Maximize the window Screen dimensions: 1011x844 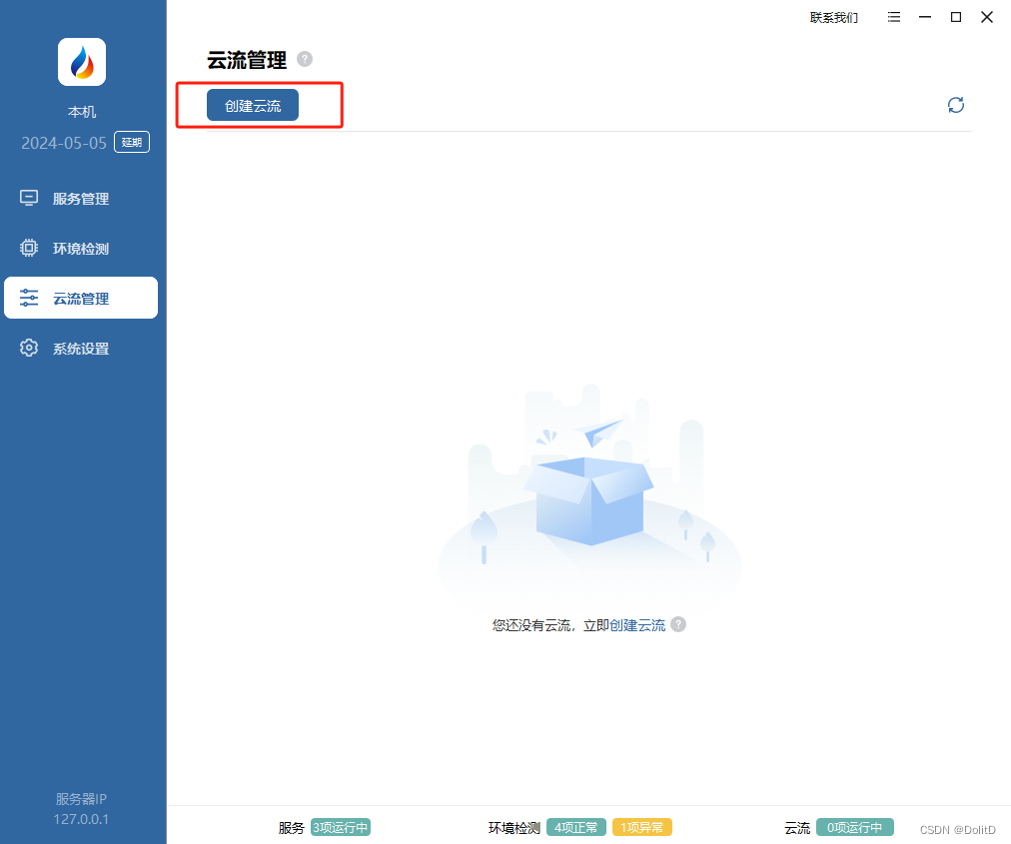coord(956,17)
